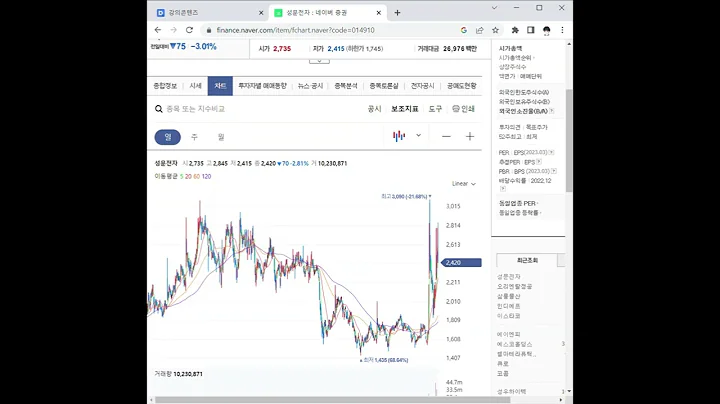Select the 최근조회 tab in sidebar

pyautogui.click(x=527, y=260)
